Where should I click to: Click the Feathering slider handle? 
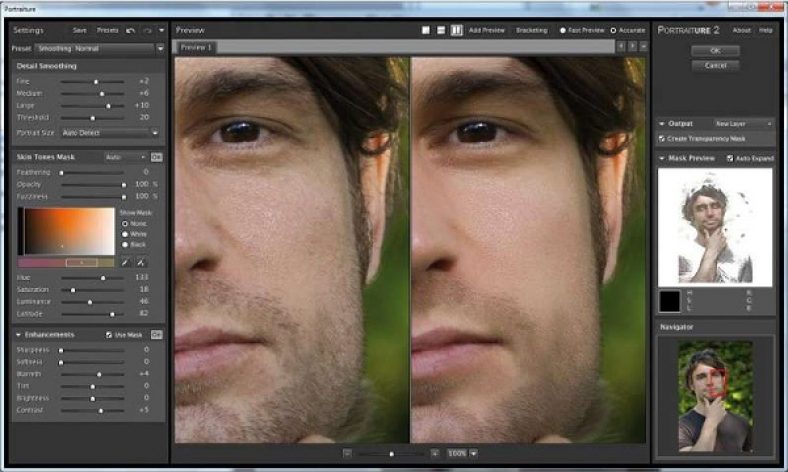click(61, 173)
